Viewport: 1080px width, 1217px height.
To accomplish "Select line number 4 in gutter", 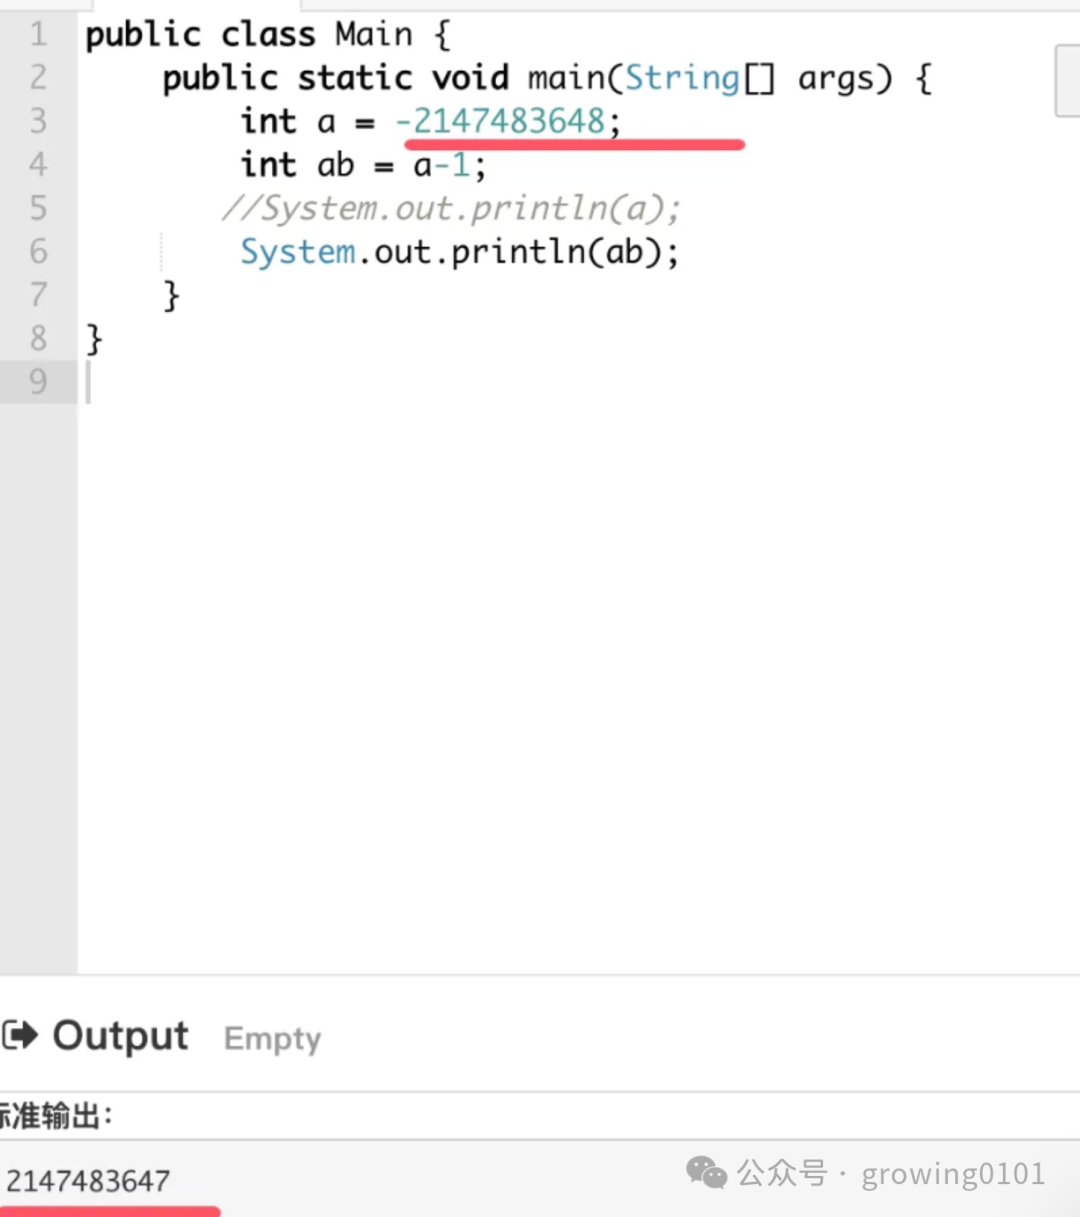I will [x=38, y=164].
